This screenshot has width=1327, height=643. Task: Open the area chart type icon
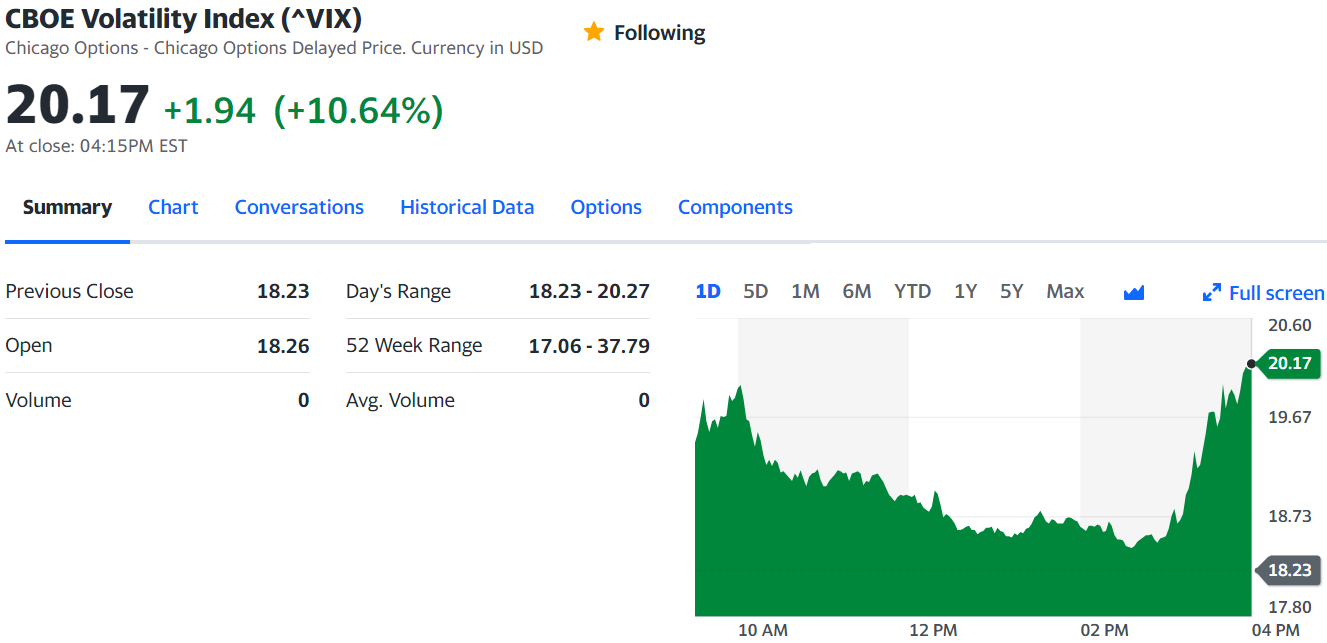point(1133,292)
